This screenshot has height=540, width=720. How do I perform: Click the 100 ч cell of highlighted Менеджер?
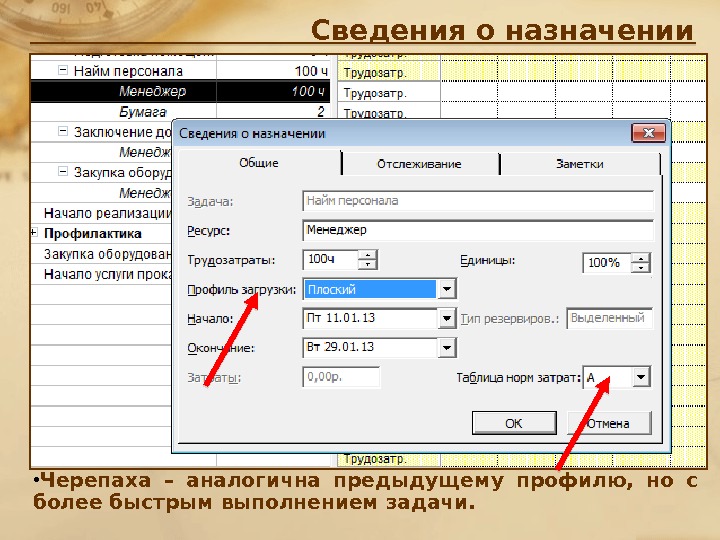pos(273,91)
